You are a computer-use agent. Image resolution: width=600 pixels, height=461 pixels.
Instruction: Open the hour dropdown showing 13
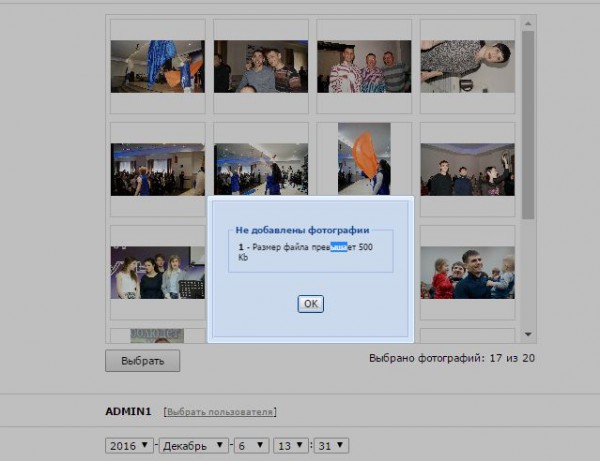291,446
